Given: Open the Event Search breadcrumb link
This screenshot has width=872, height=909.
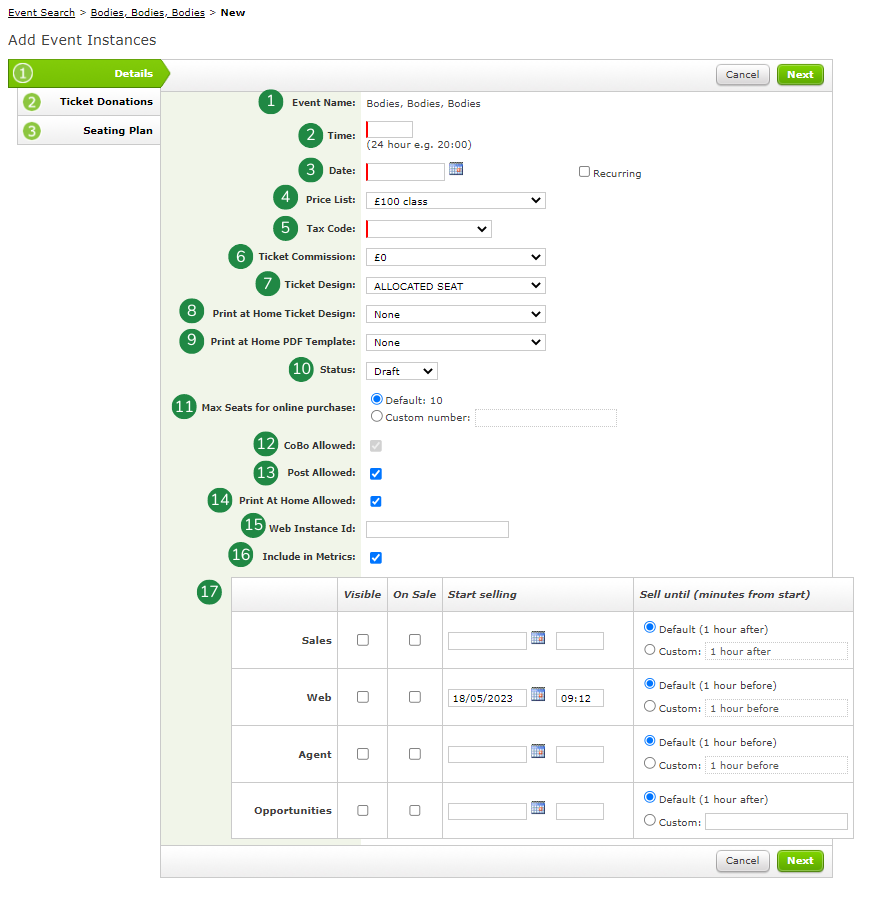Looking at the screenshot, I should [x=41, y=12].
